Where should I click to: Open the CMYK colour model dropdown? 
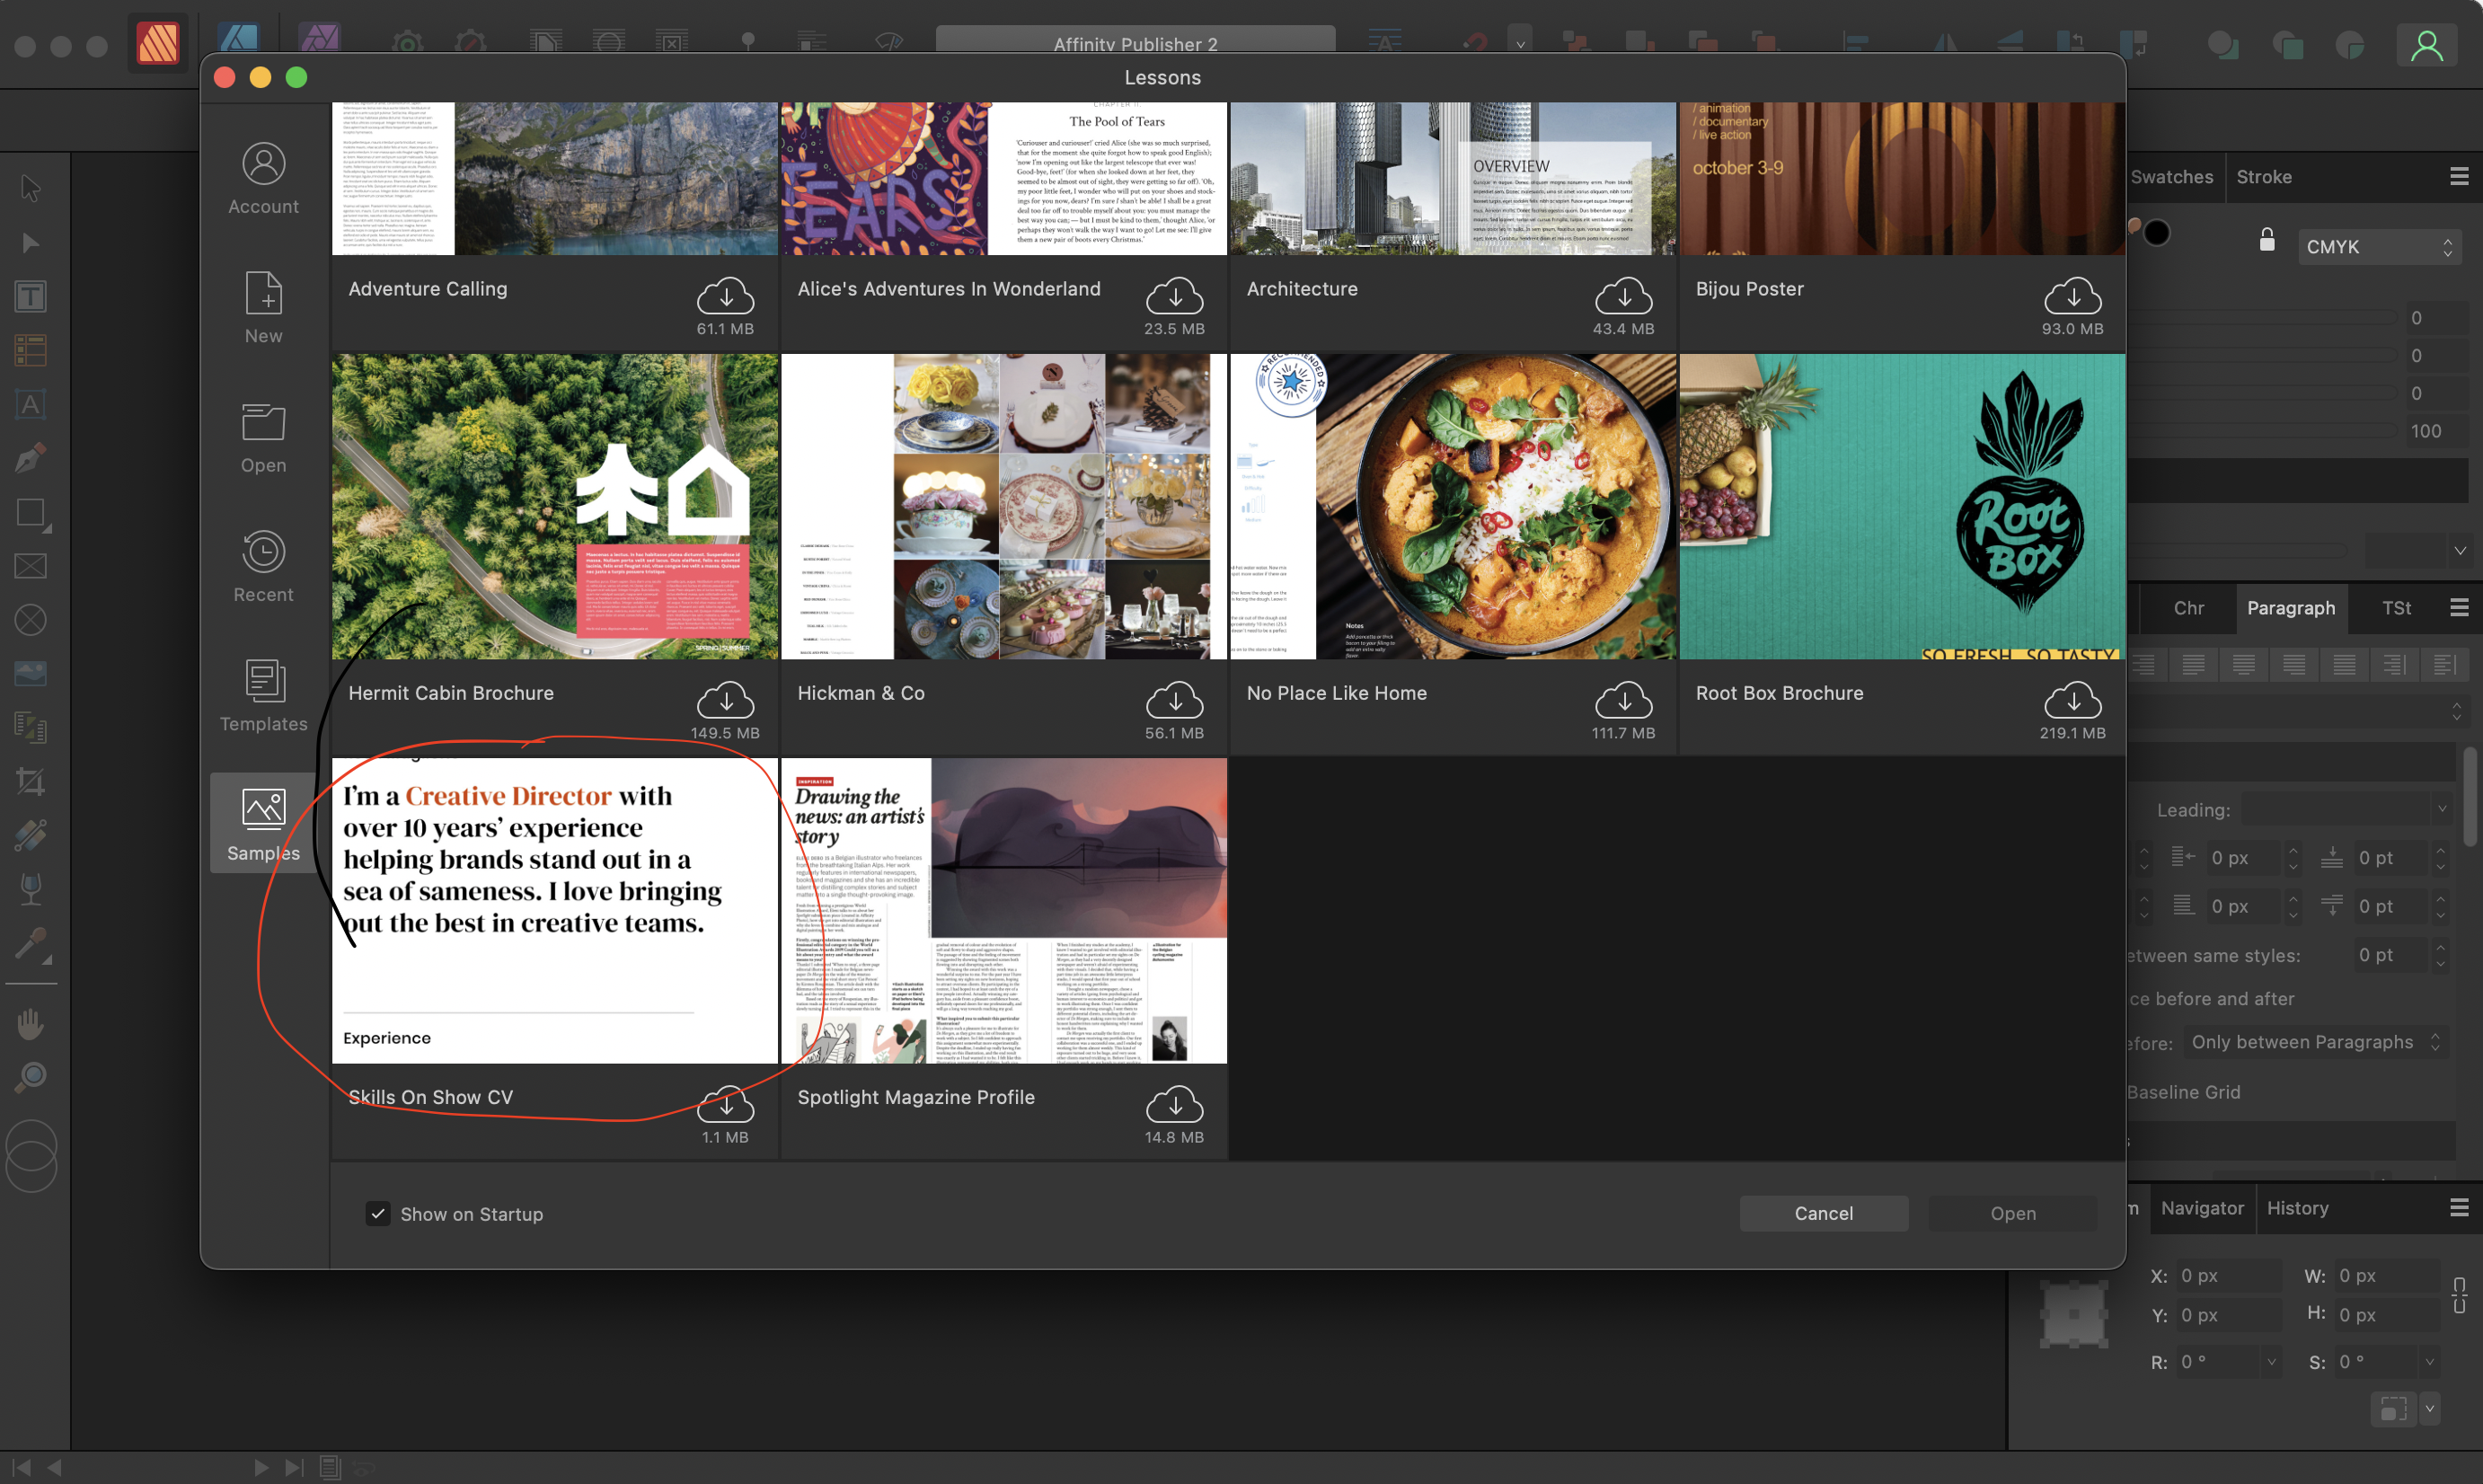pos(2379,246)
